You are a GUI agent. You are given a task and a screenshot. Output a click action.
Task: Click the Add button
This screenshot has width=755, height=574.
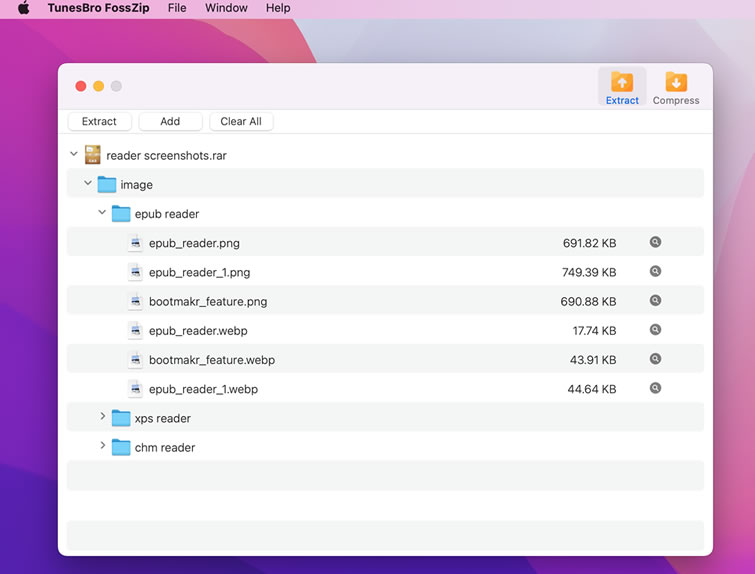170,121
